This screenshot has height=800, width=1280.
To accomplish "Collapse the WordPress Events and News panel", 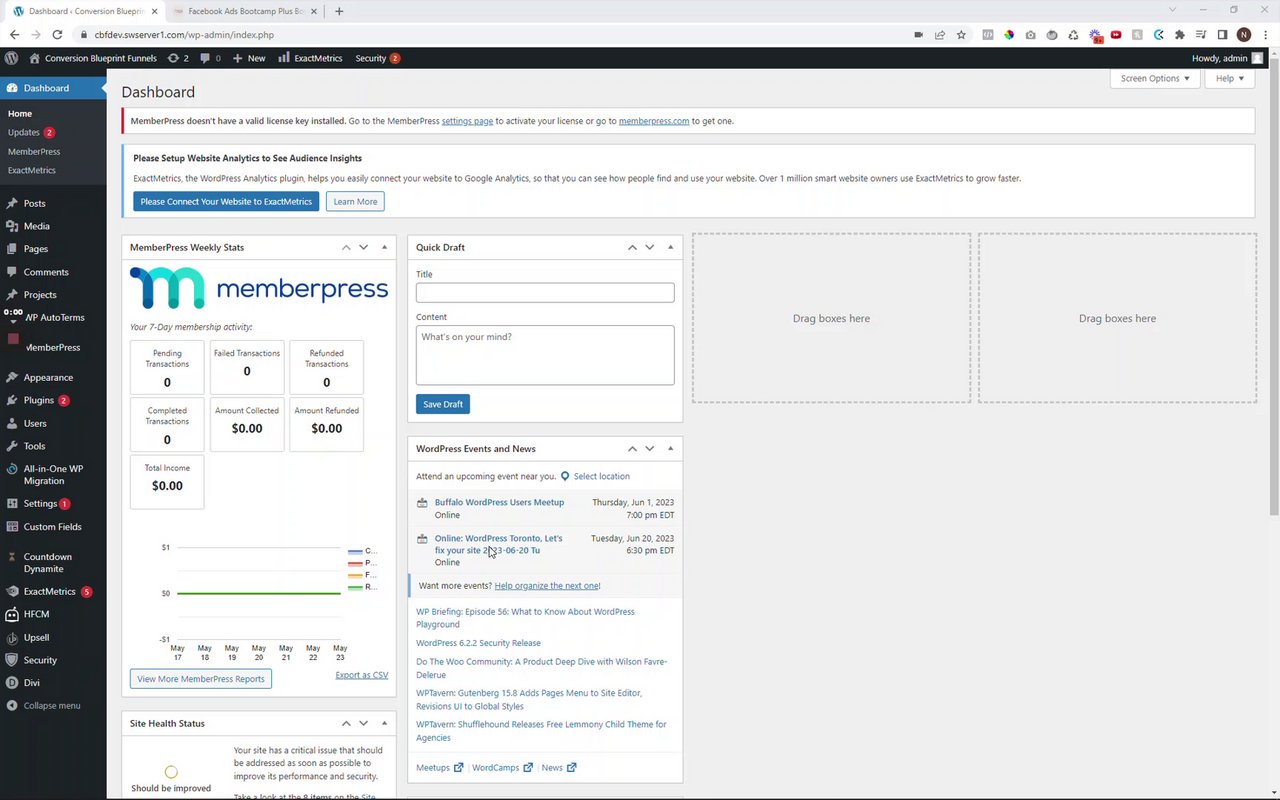I will pos(670,449).
